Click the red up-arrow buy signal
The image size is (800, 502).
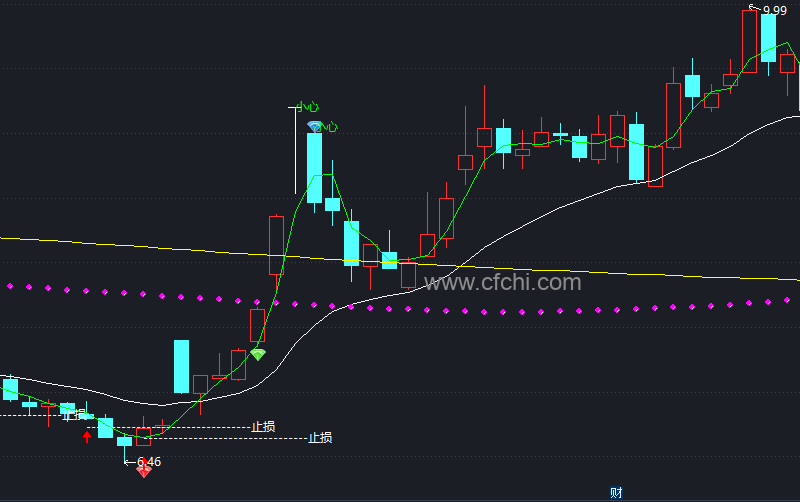click(87, 436)
